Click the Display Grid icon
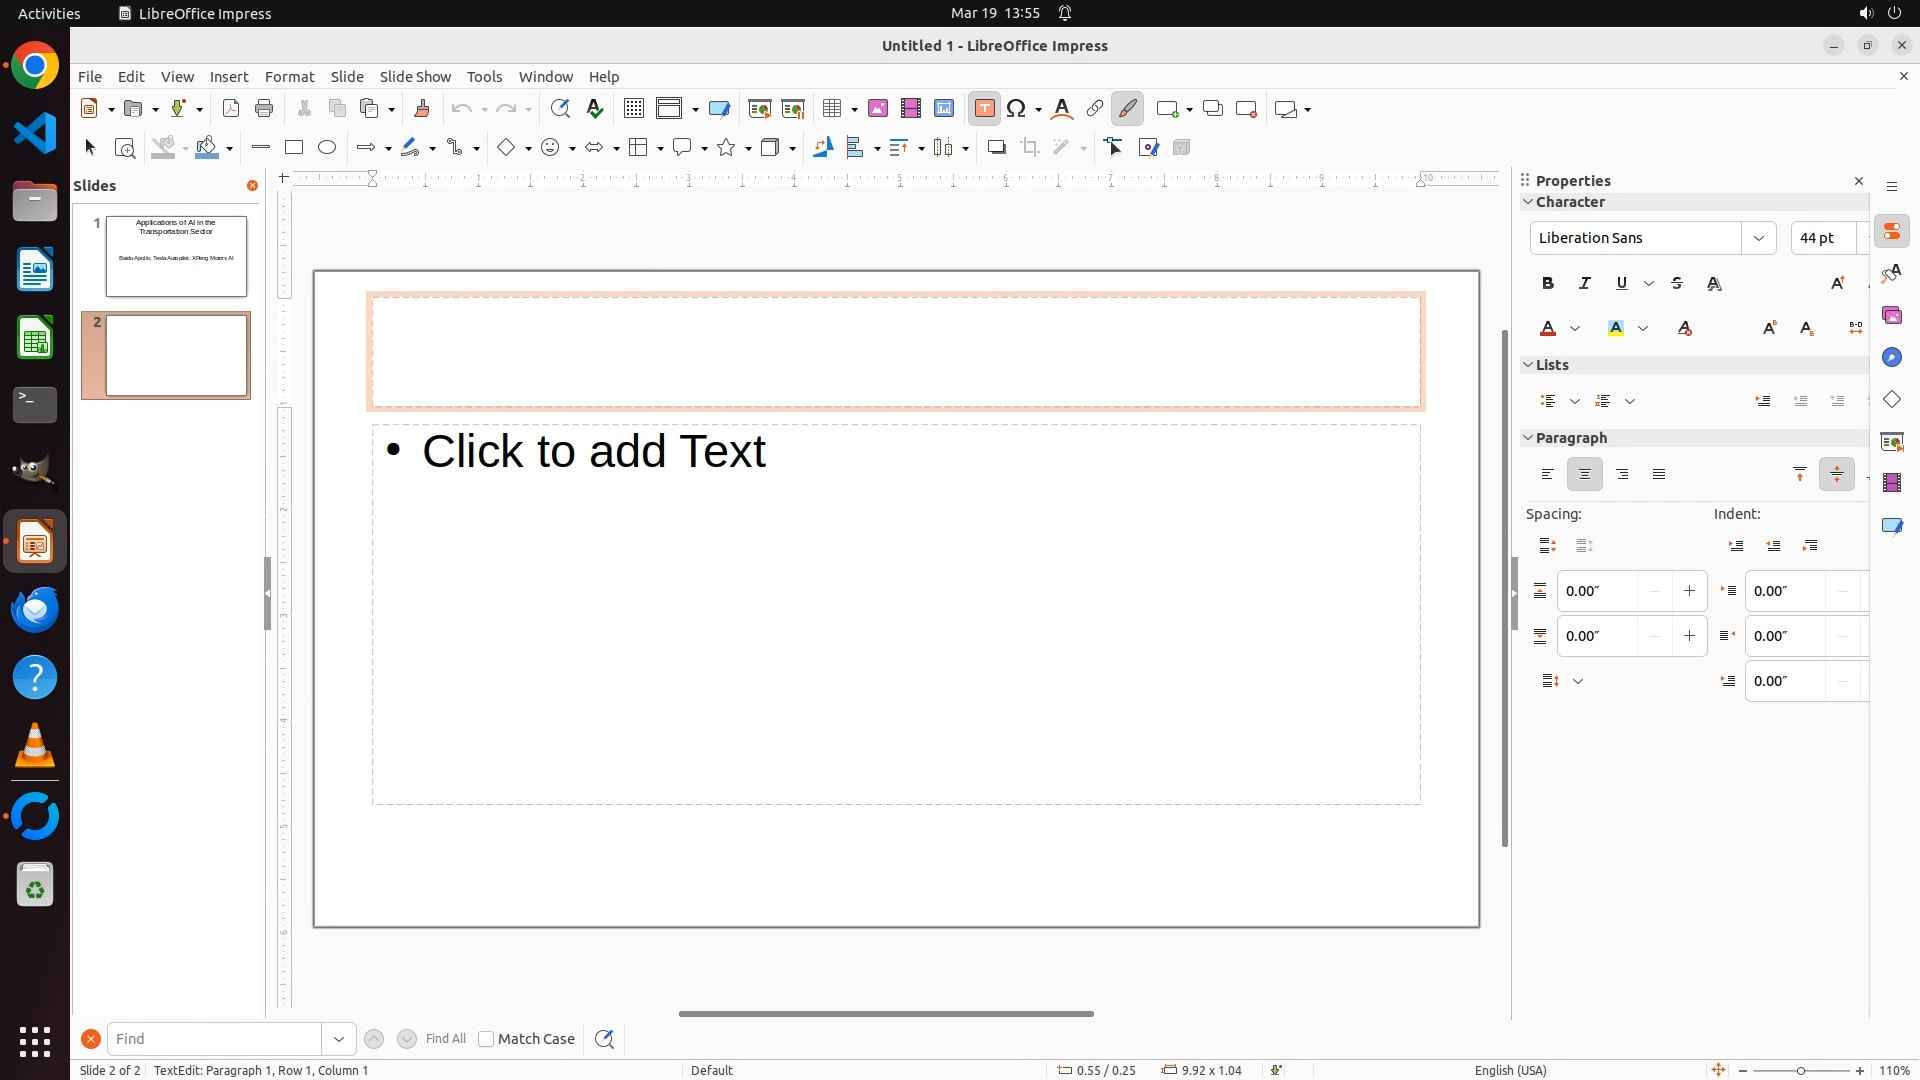The height and width of the screenshot is (1080, 1920). point(633,109)
